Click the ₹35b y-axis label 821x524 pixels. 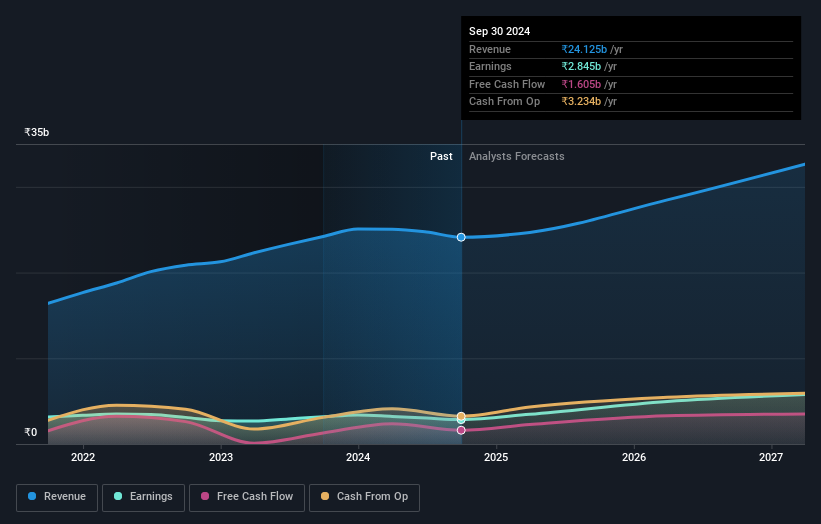pyautogui.click(x=37, y=132)
